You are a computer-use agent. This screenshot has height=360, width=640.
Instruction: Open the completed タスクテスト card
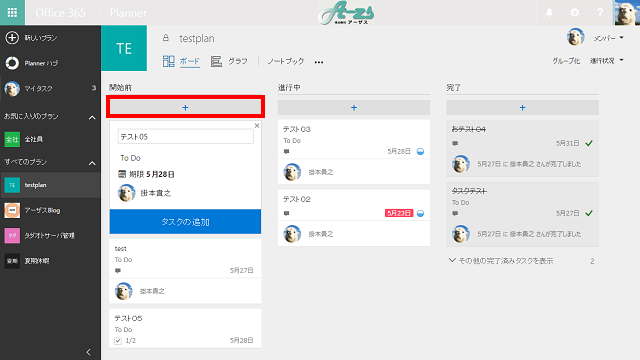click(522, 214)
